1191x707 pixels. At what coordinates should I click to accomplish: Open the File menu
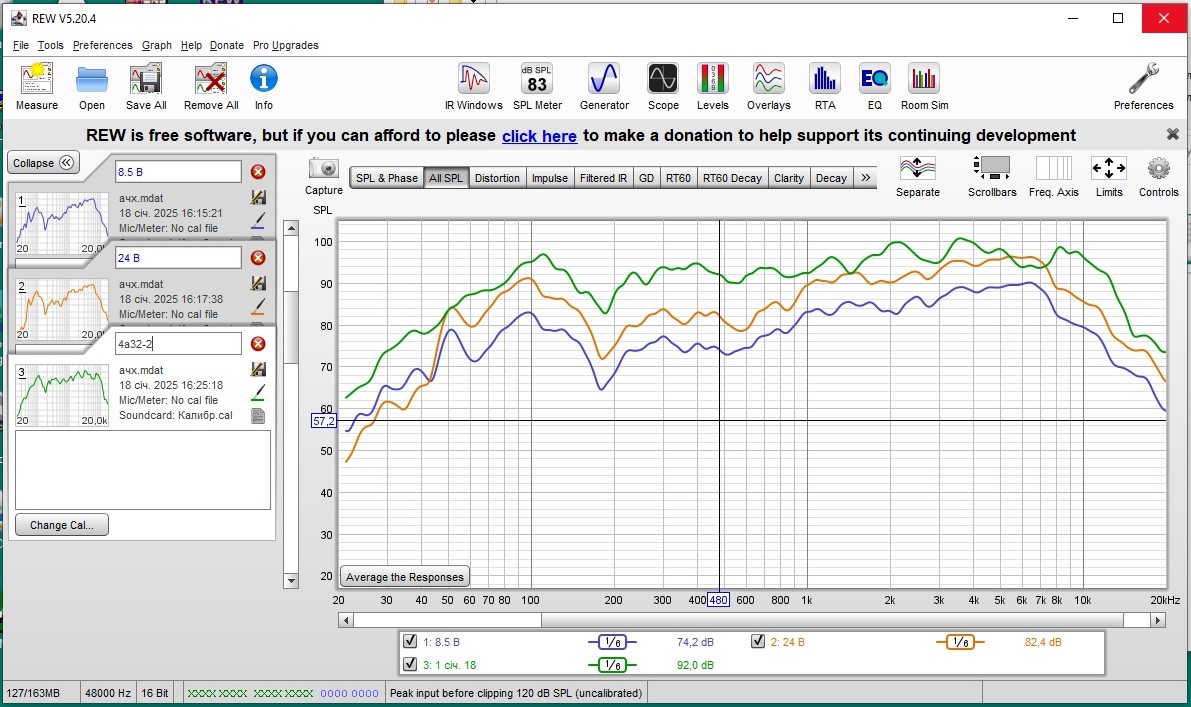click(21, 45)
